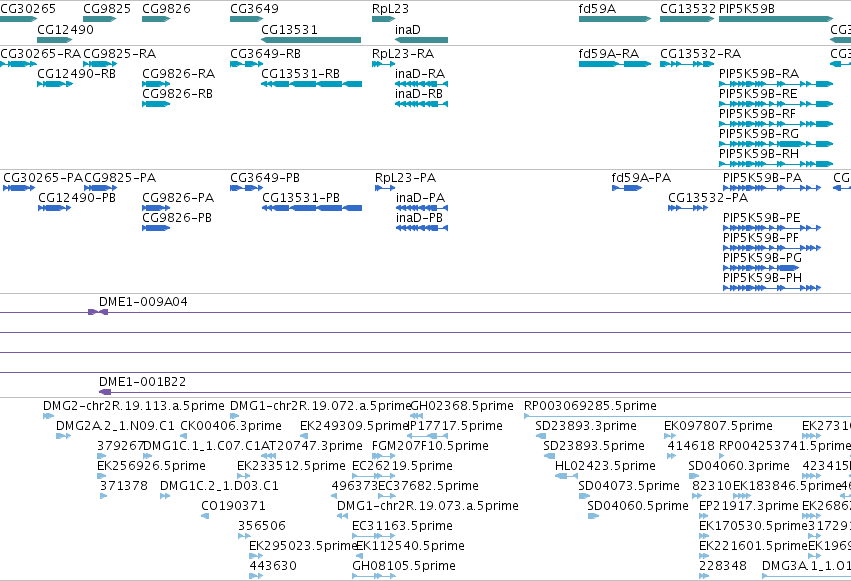Select the 356506 EST label
Screen dimensions: 851x581
click(262, 526)
